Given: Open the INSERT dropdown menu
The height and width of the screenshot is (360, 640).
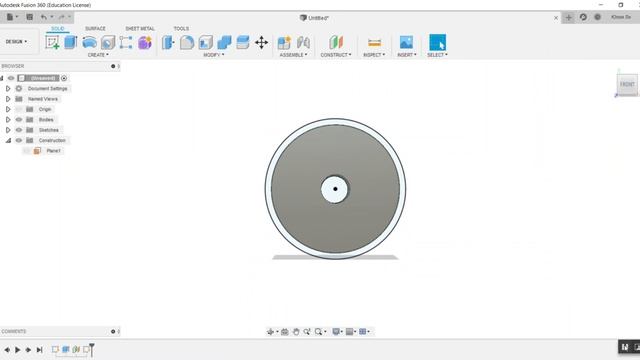Looking at the screenshot, I should tap(407, 55).
